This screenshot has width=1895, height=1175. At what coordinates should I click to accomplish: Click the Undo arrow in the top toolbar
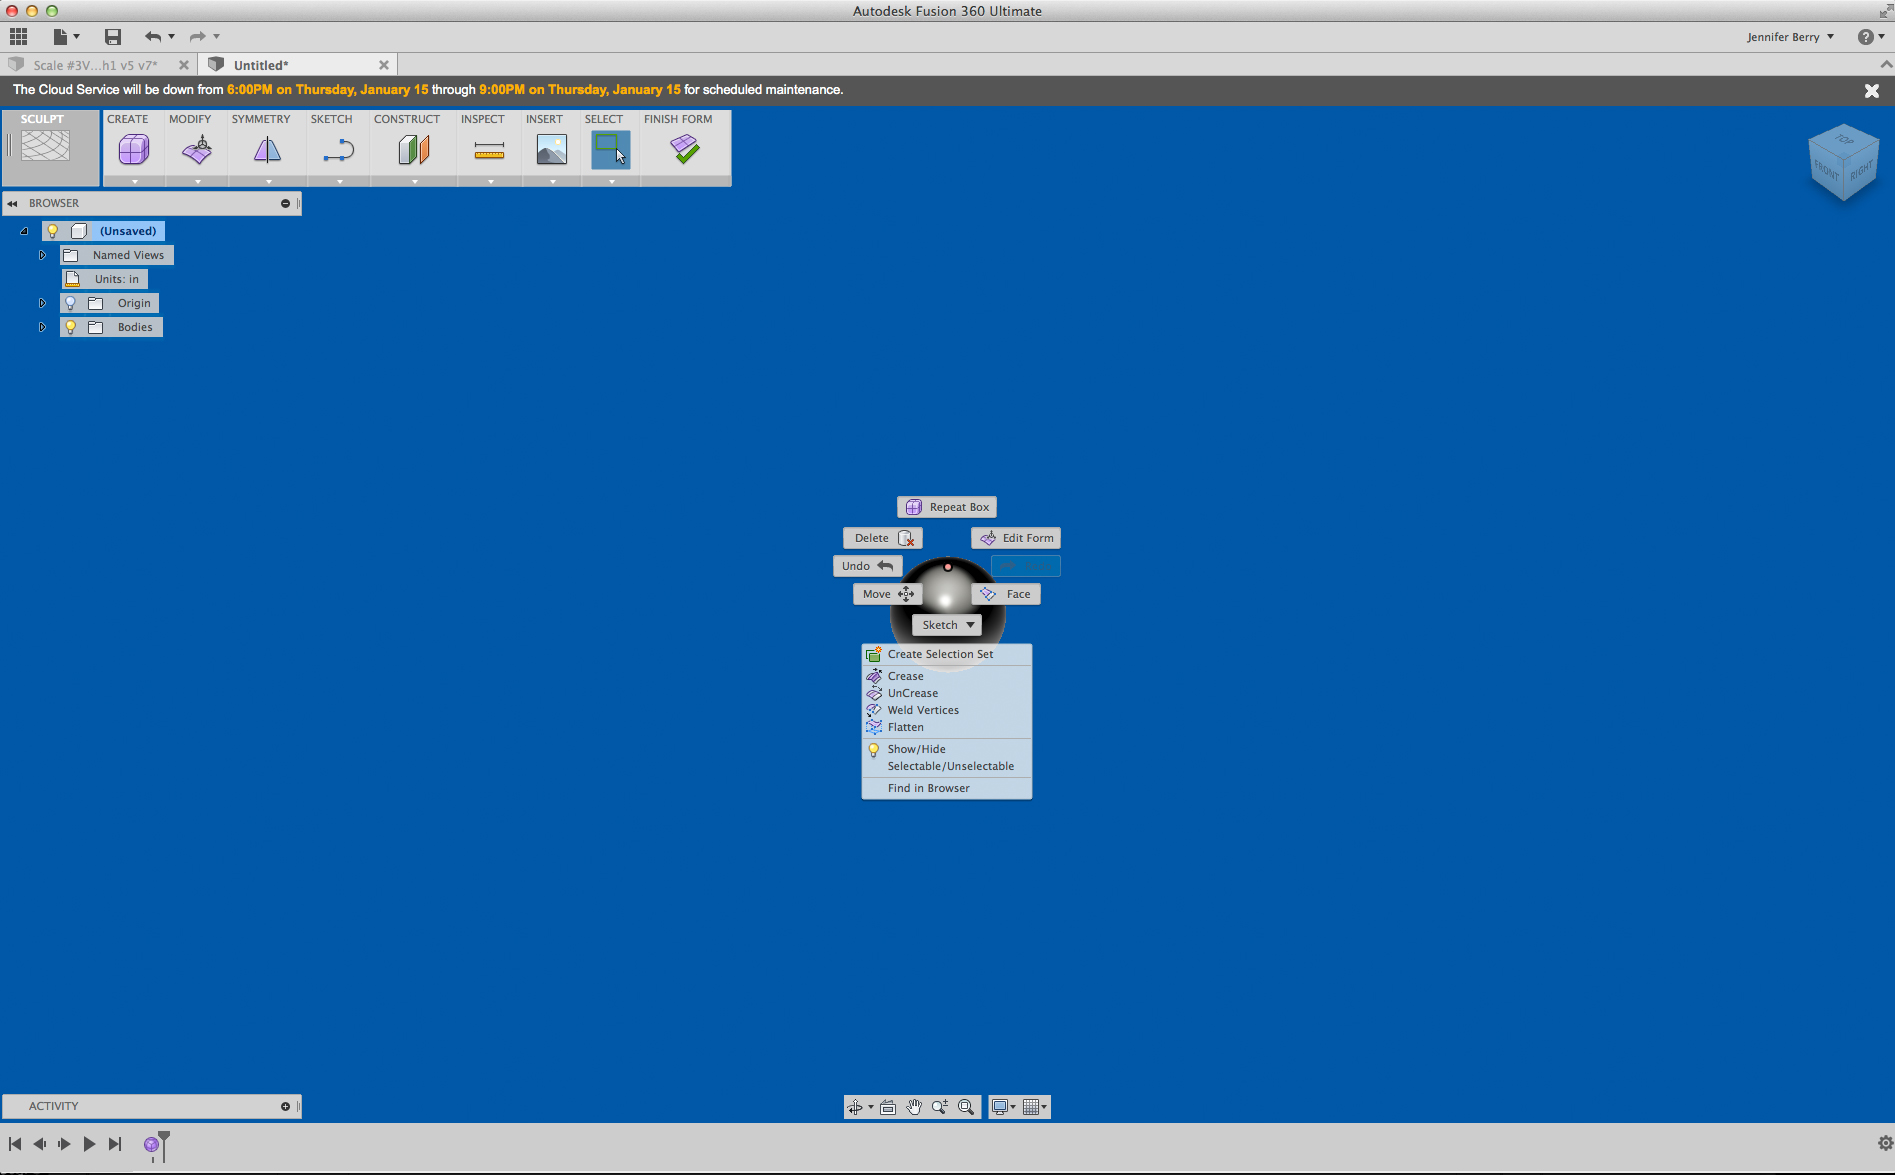pos(153,37)
